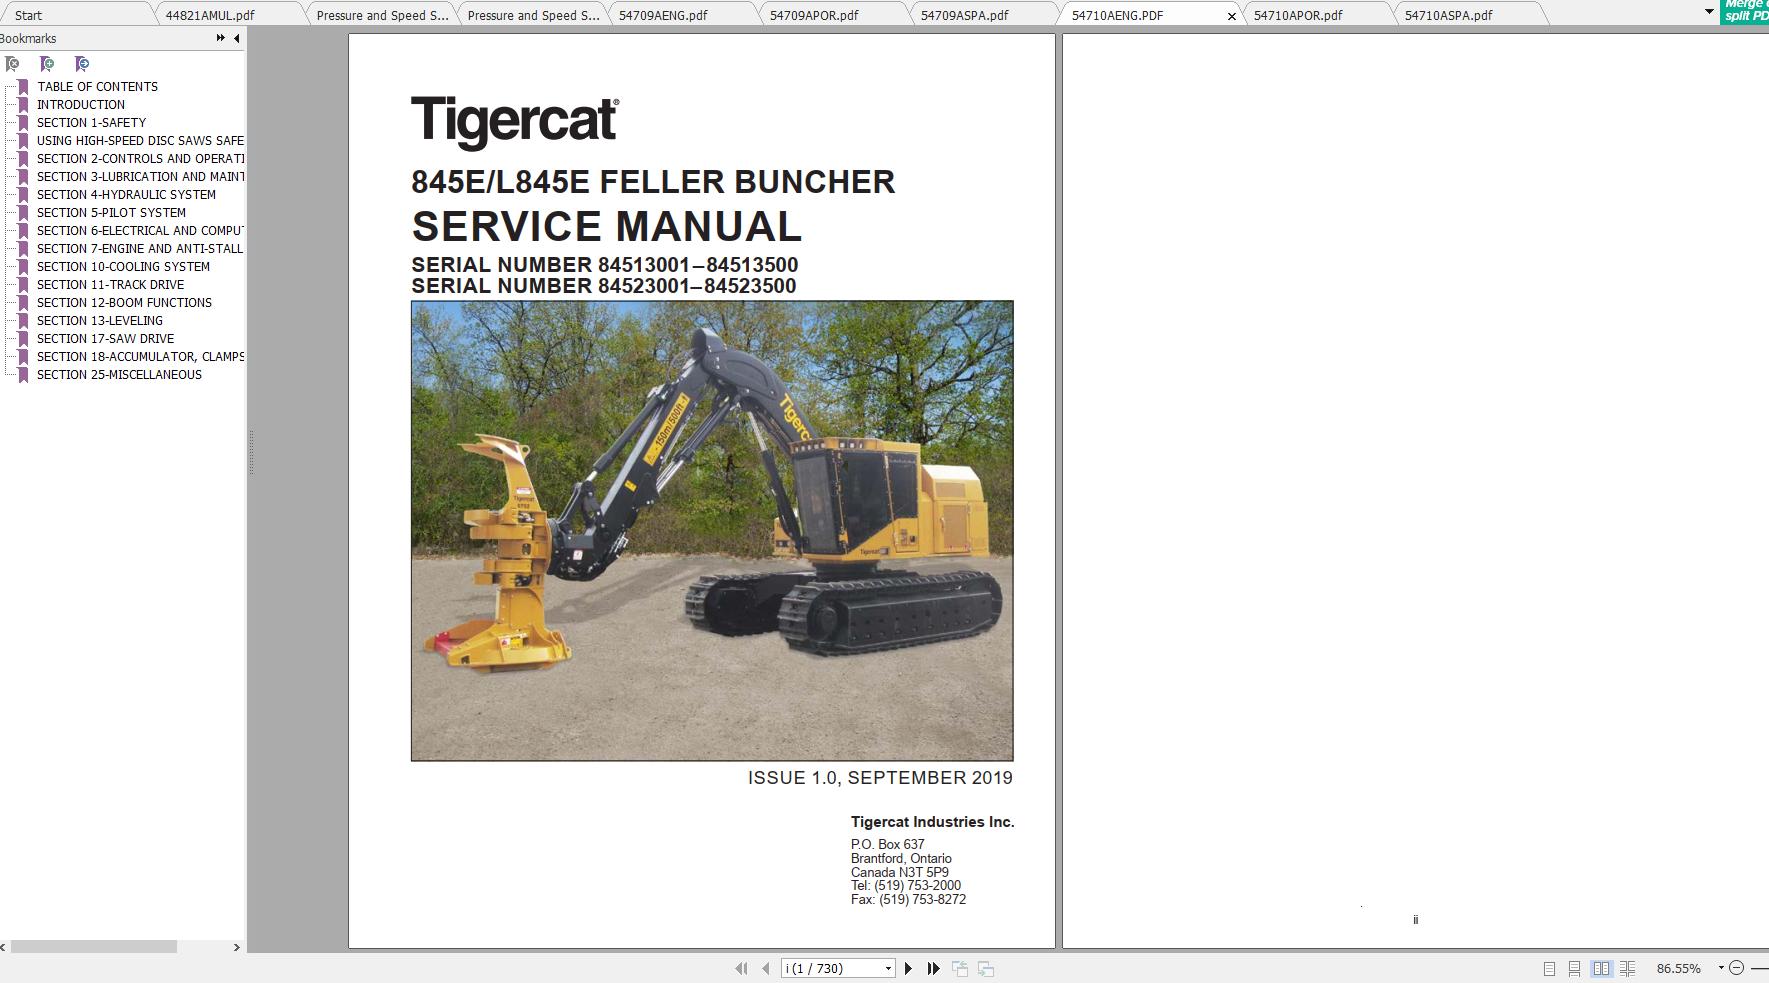Open SECTION 12-BOOM FUNCTIONS bookmark
This screenshot has height=983, width=1769.
(124, 303)
